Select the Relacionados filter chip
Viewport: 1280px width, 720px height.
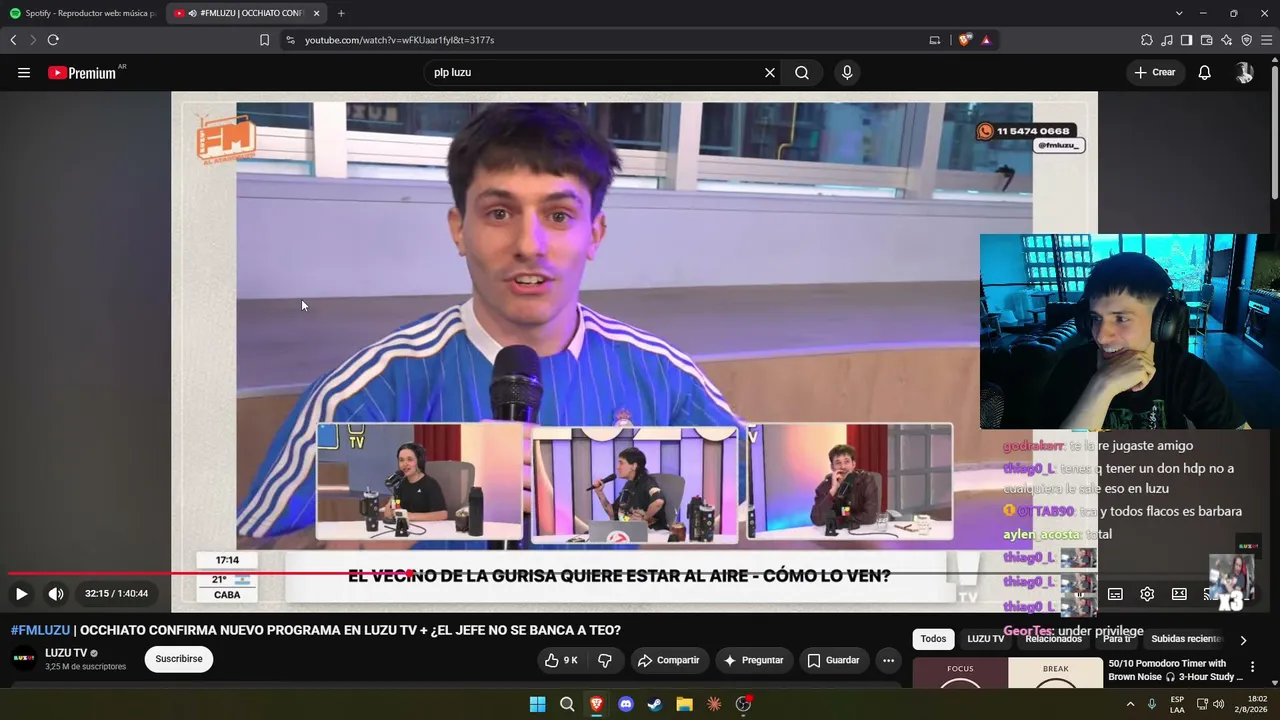click(x=1053, y=639)
